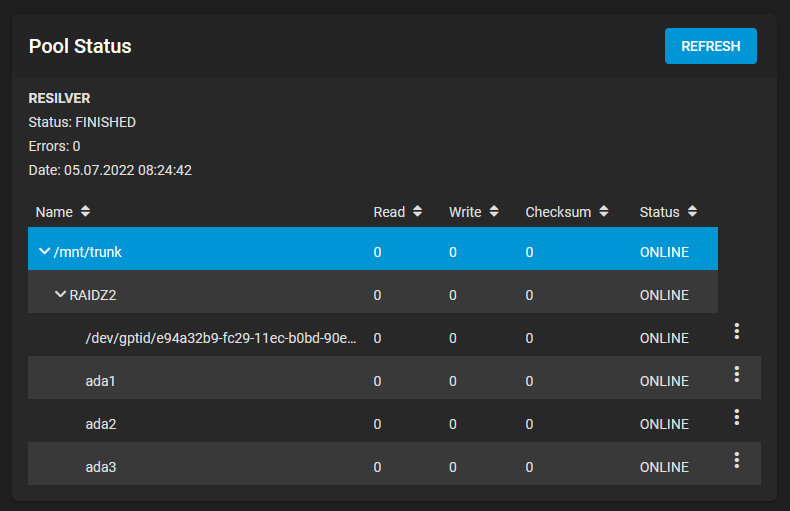Click the ONLINE status of the gptid device
This screenshot has width=790, height=511.
point(664,338)
